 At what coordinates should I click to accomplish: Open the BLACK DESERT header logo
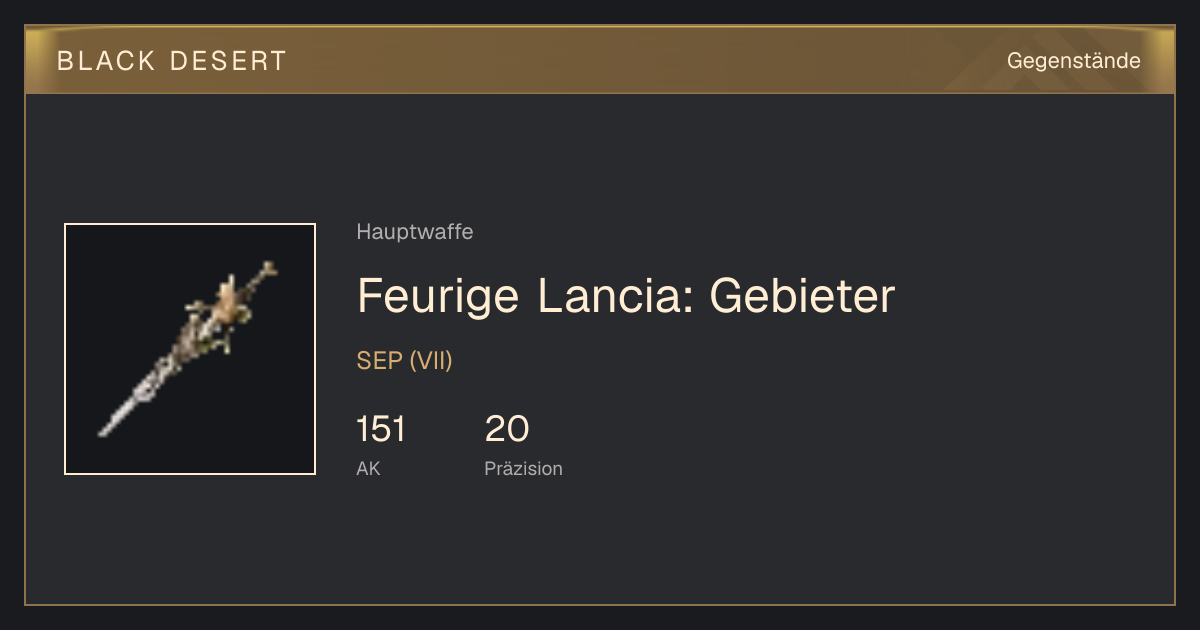tap(172, 61)
